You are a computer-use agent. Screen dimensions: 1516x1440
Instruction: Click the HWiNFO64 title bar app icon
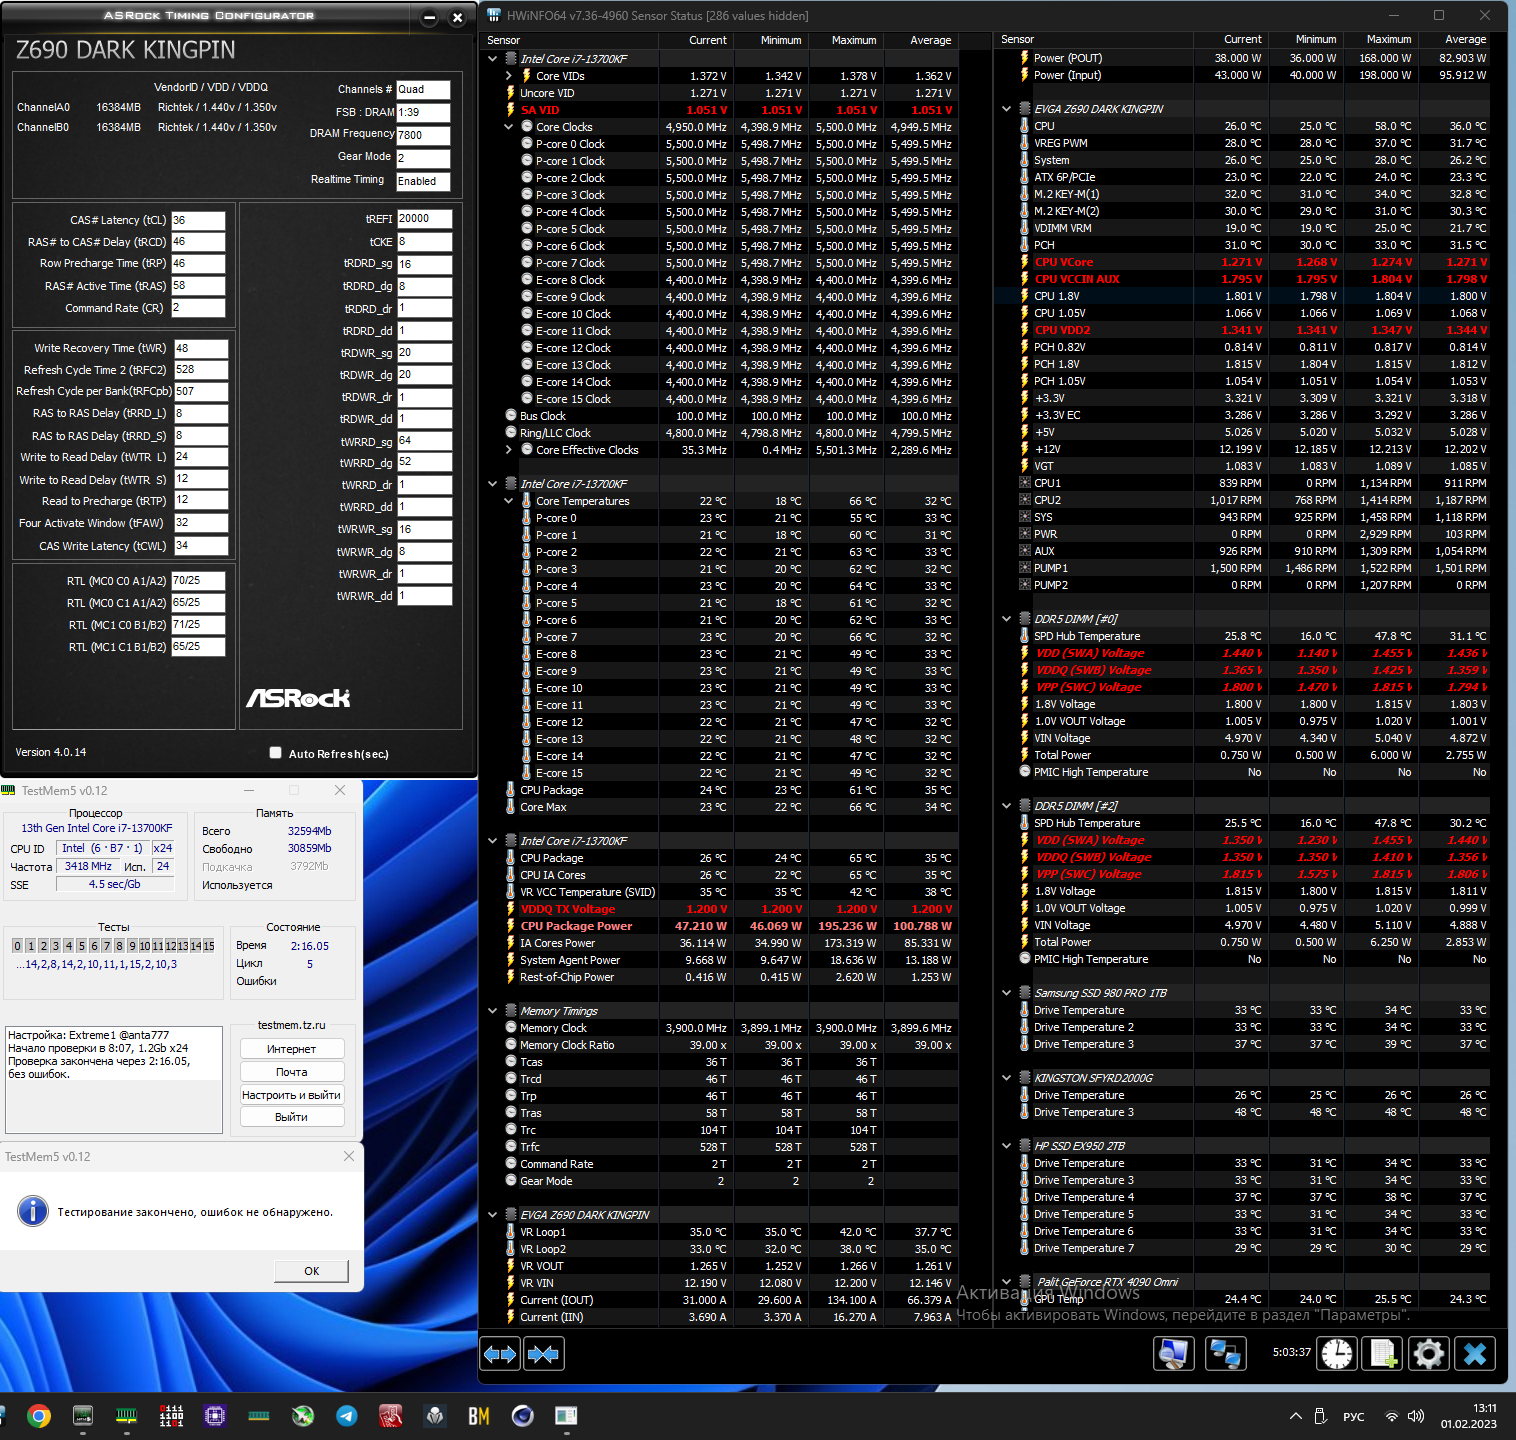pyautogui.click(x=493, y=15)
